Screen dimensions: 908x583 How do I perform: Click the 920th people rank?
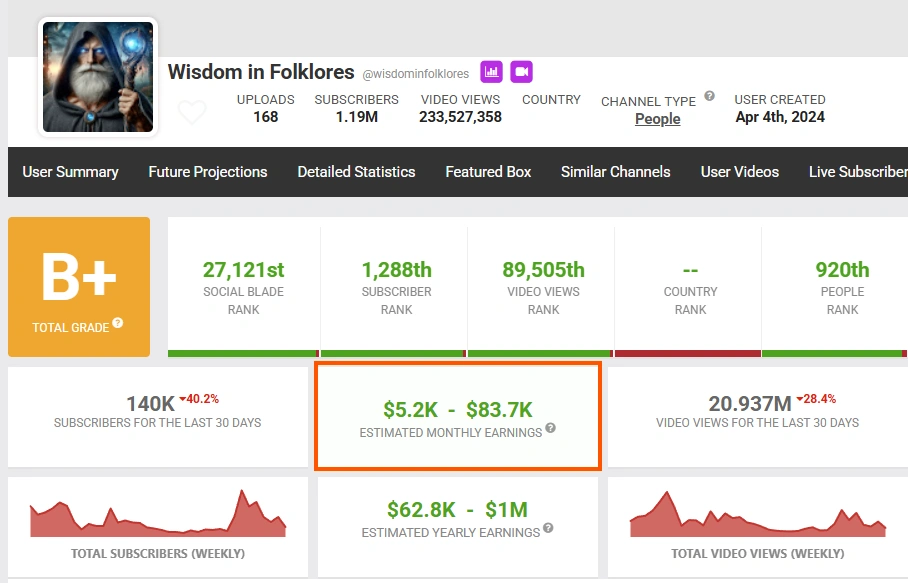[x=843, y=270]
